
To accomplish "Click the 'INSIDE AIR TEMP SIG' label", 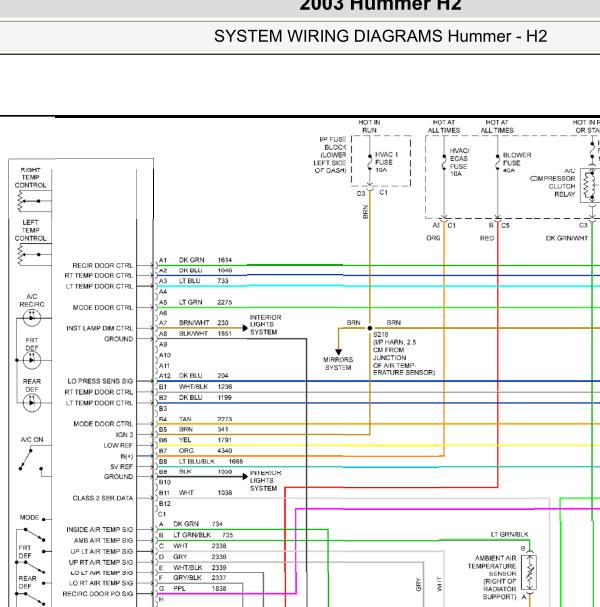I will [99, 530].
